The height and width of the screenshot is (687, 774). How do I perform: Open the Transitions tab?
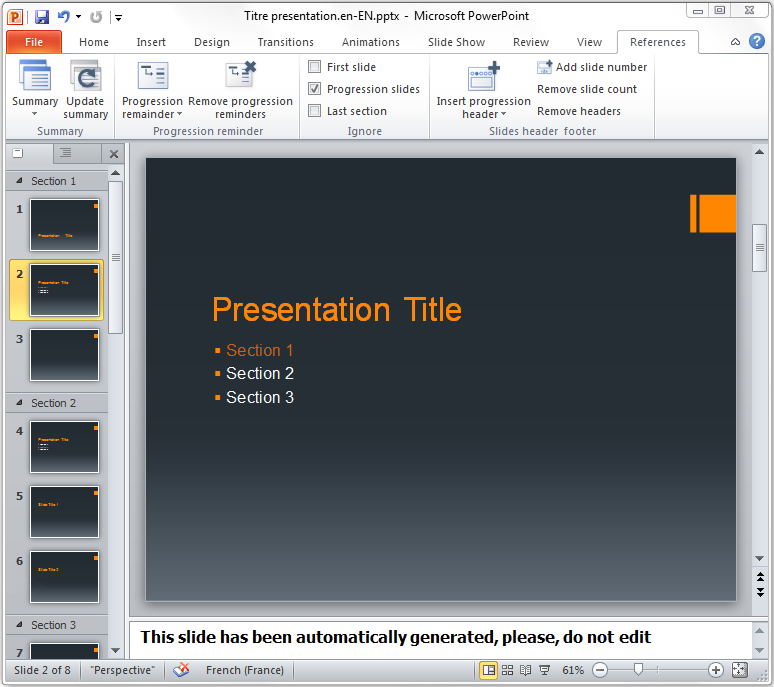point(285,42)
